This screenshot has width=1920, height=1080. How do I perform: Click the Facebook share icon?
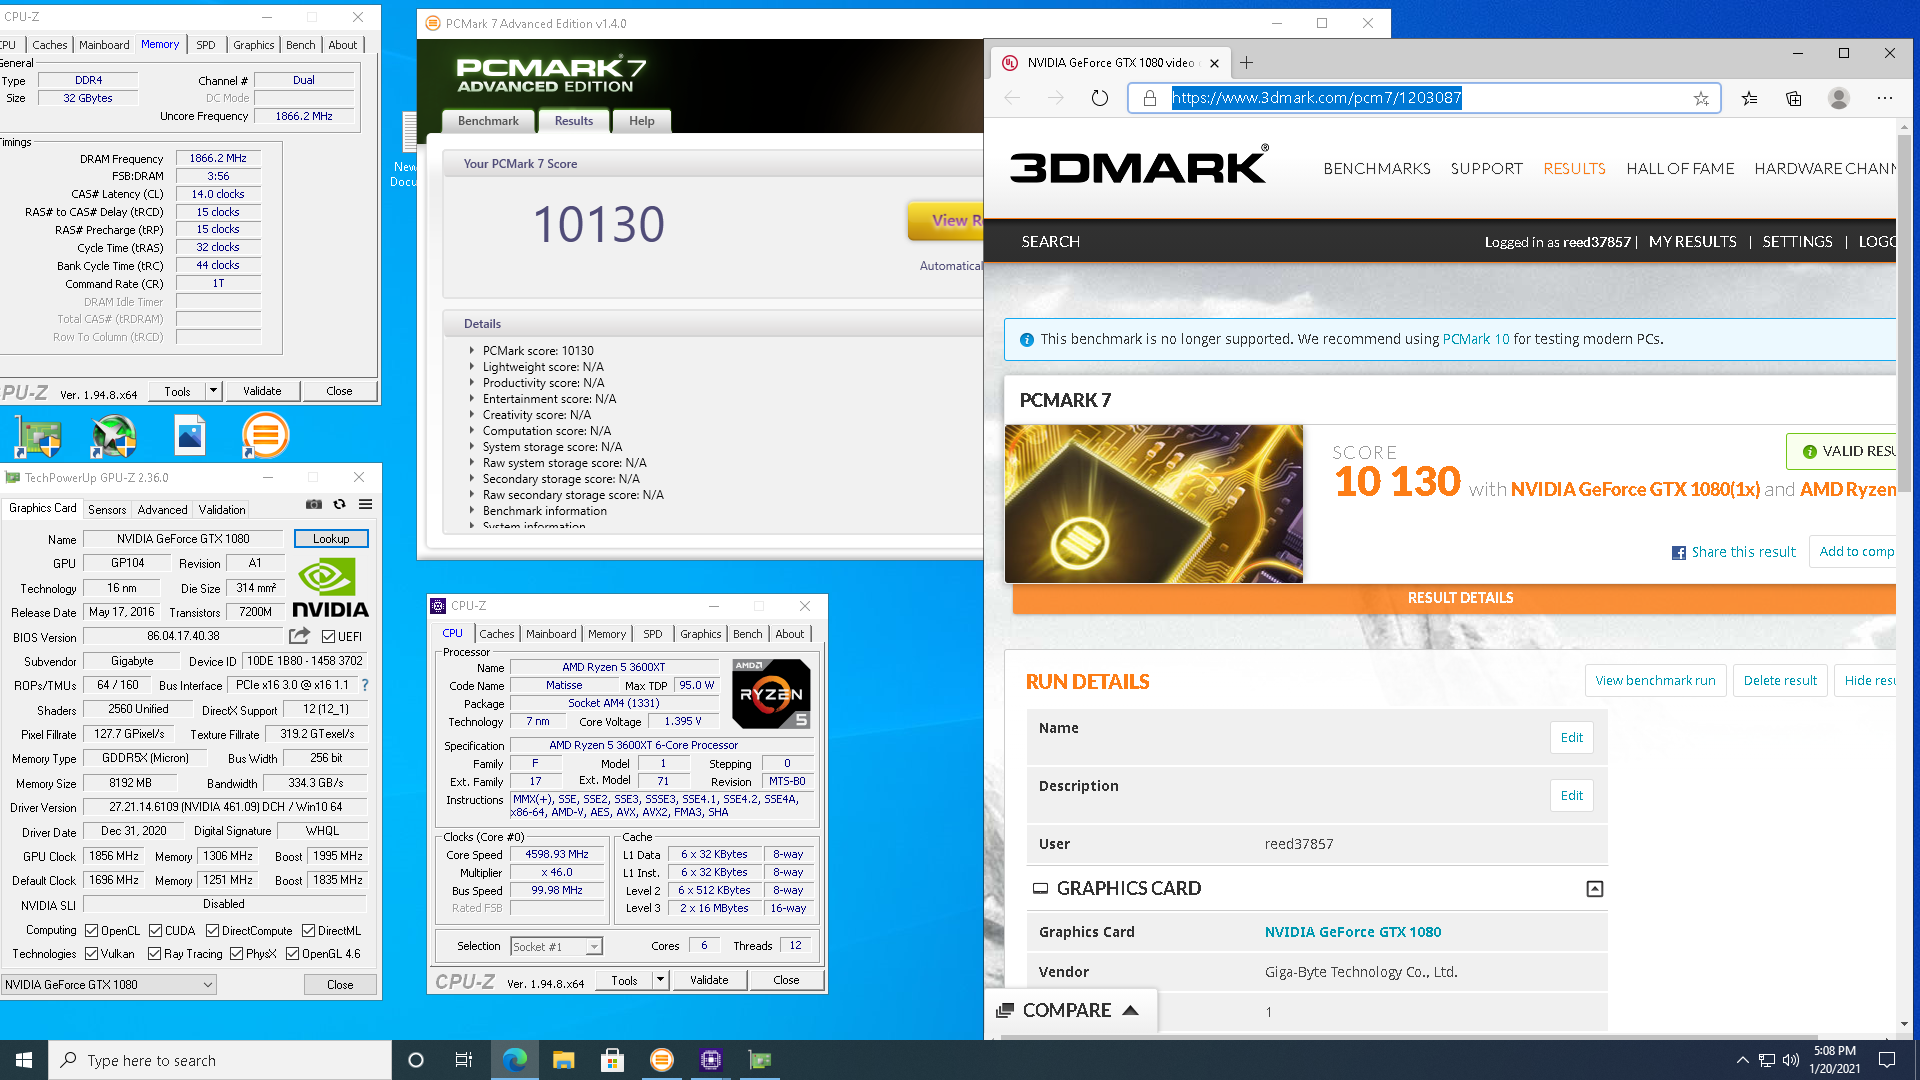point(1679,553)
